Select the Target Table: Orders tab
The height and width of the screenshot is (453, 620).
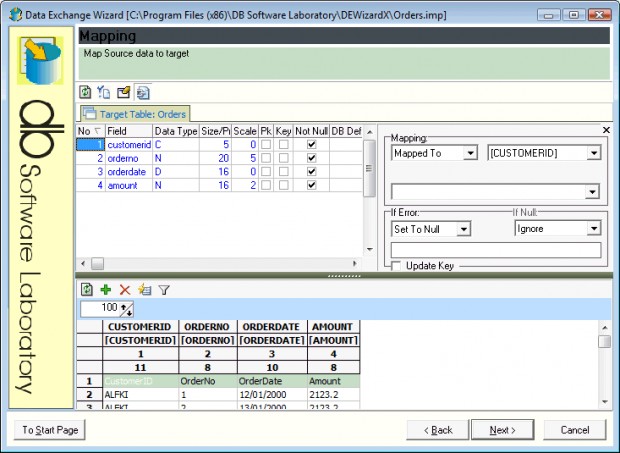click(x=135, y=114)
